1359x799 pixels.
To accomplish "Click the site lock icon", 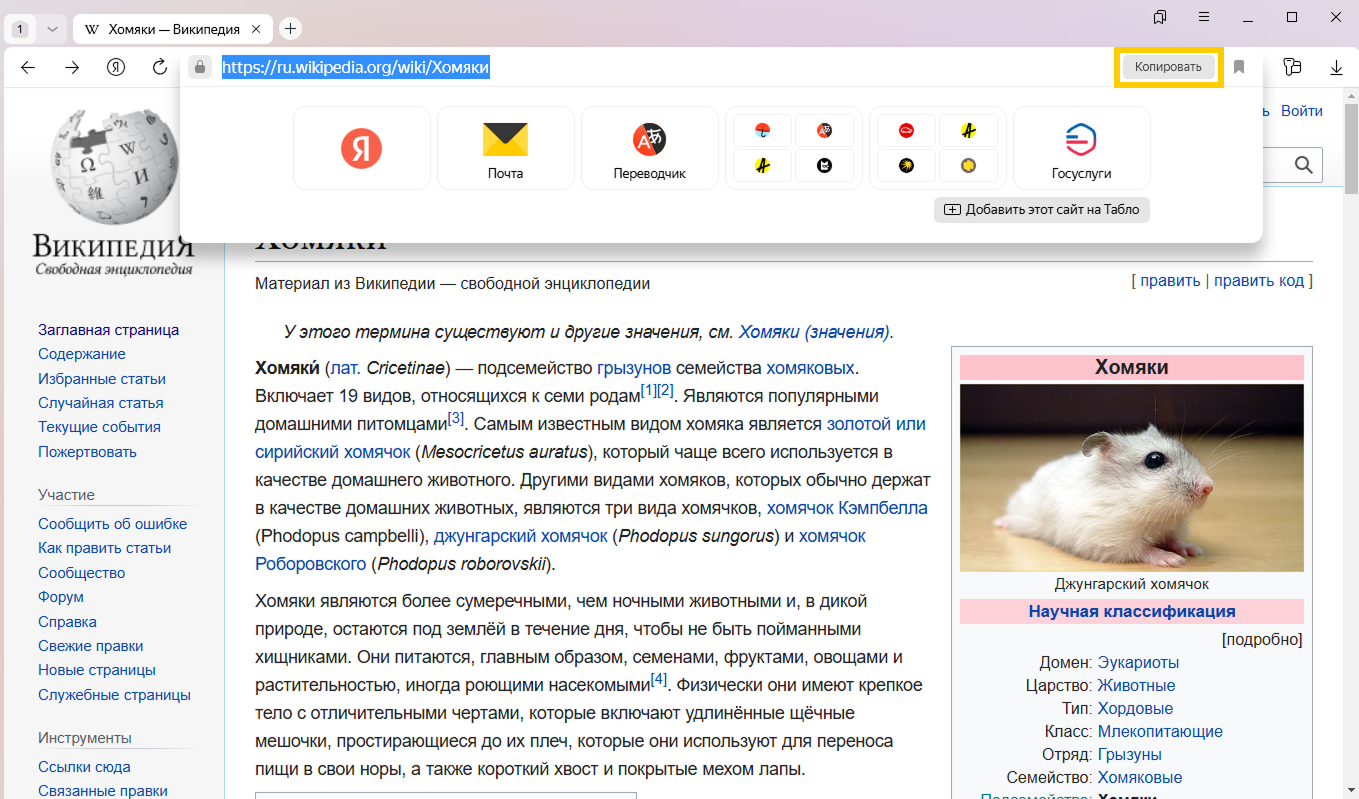I will tap(200, 67).
